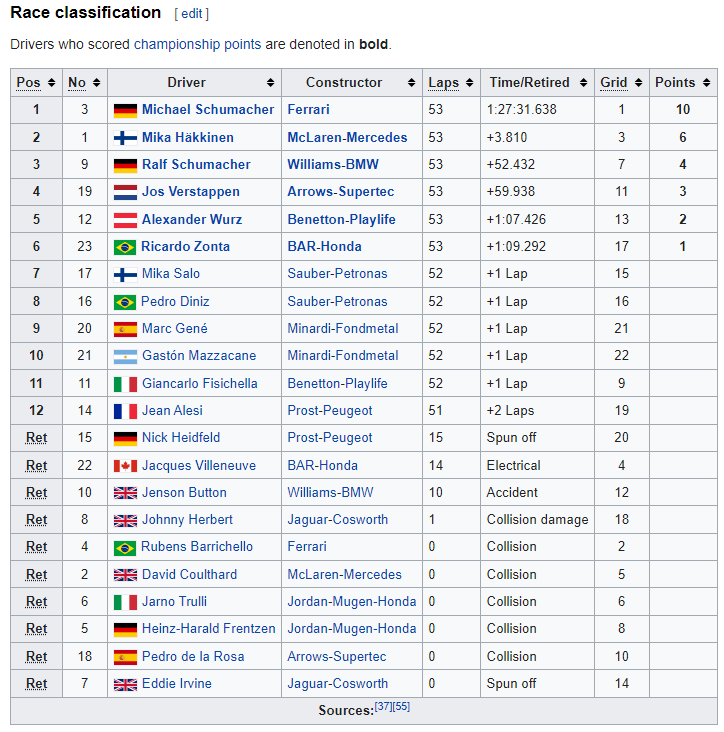
Task: Open Arrows-Supertec link in Verstappen row
Action: pos(341,191)
